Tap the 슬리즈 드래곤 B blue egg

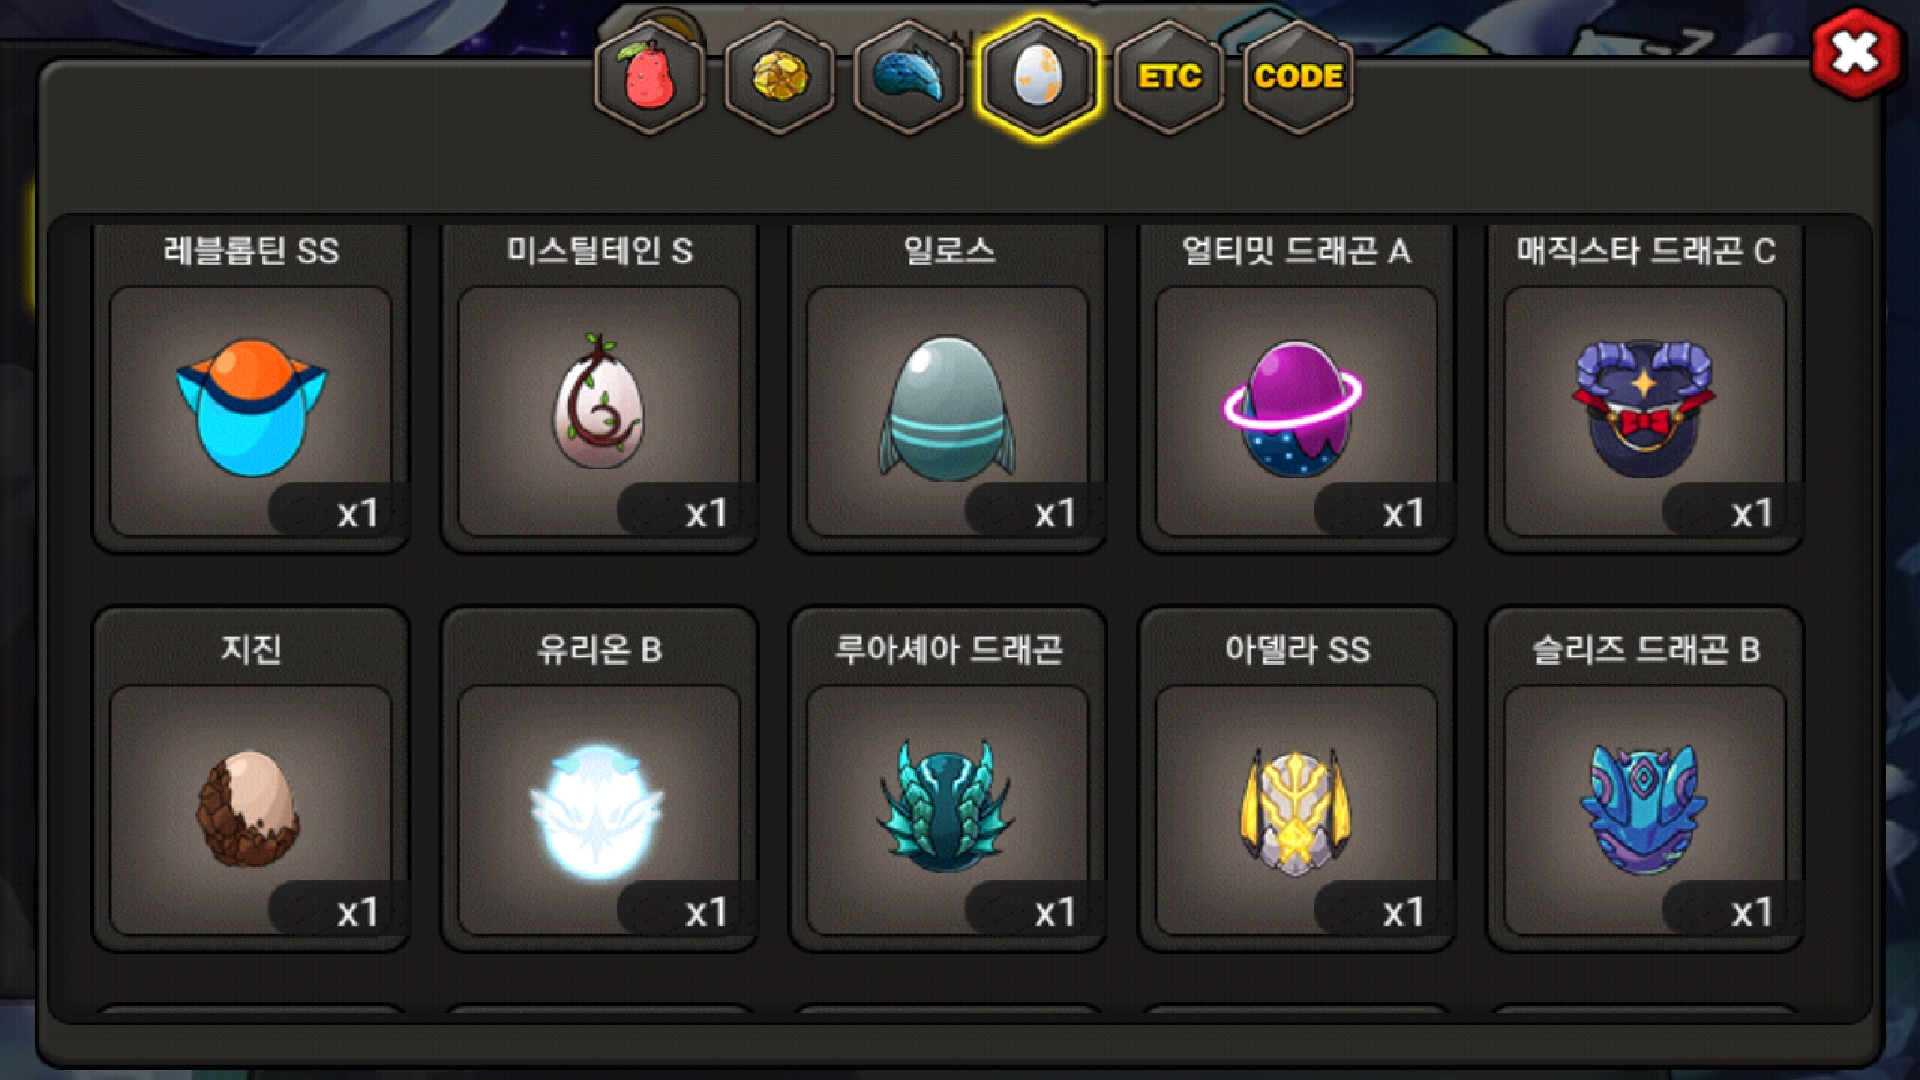(1645, 810)
